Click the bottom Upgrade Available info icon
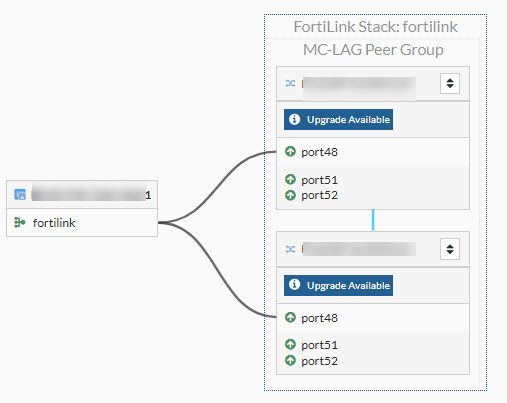507x403 pixels. coord(294,285)
